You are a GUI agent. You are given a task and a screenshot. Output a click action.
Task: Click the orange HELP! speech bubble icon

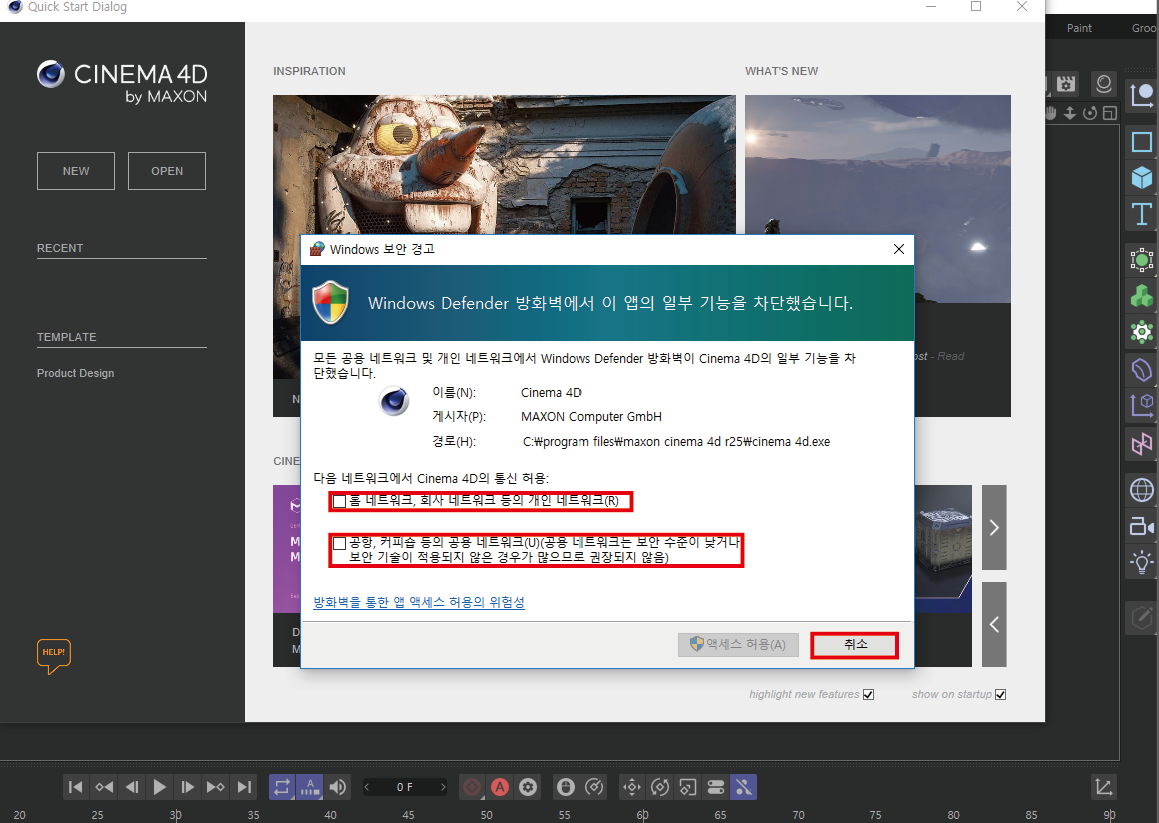pos(54,656)
